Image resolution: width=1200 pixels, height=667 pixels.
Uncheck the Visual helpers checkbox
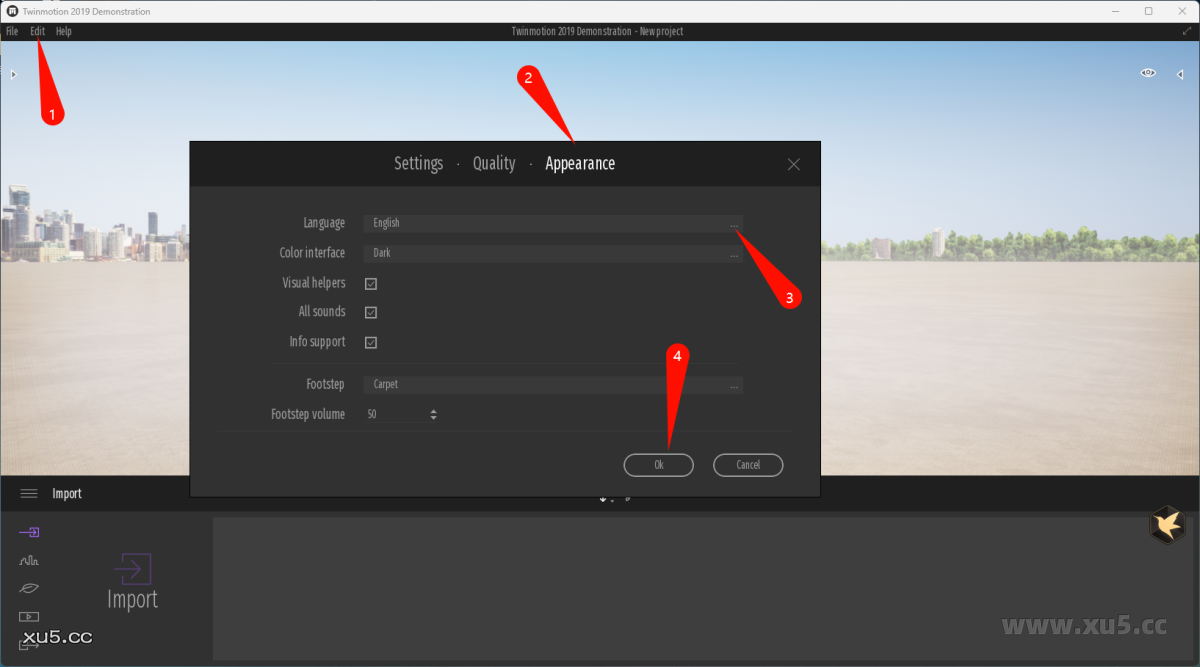pyautogui.click(x=371, y=283)
